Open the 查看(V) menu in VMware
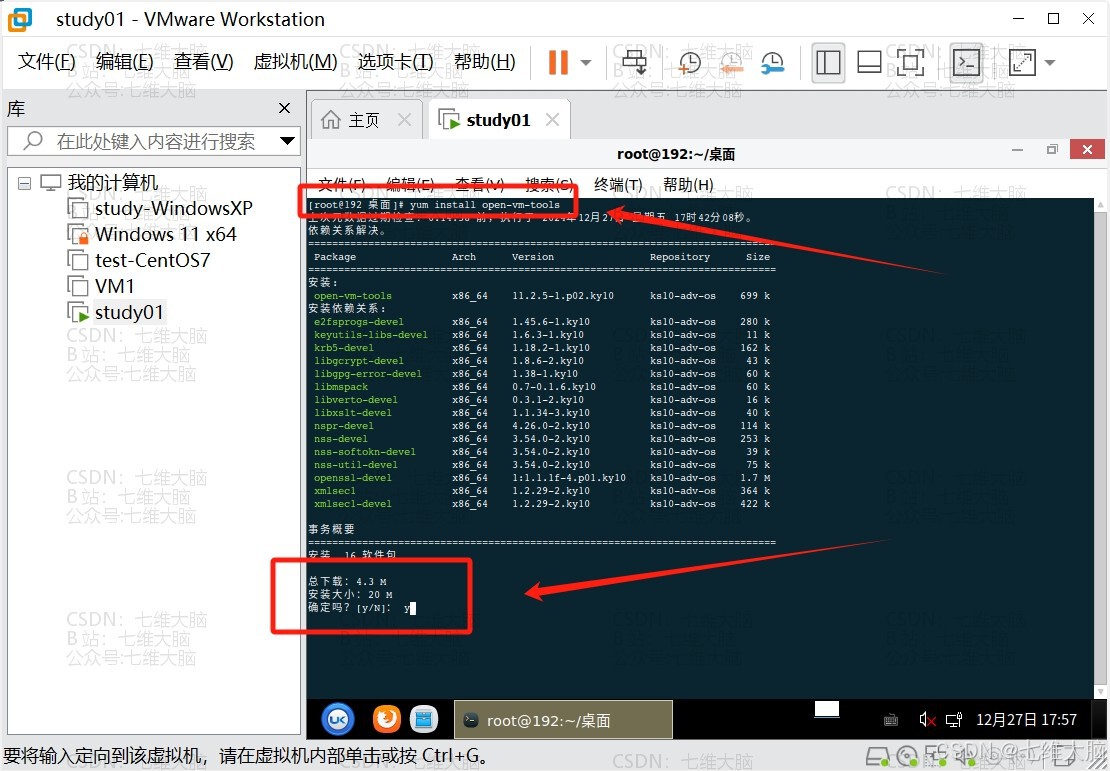1110x771 pixels. coord(204,62)
